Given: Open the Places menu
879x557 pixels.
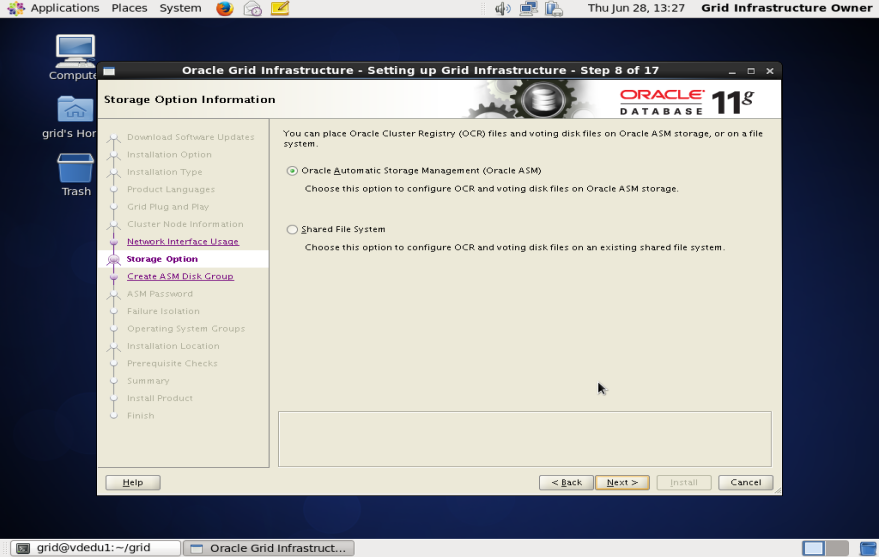Looking at the screenshot, I should 129,8.
